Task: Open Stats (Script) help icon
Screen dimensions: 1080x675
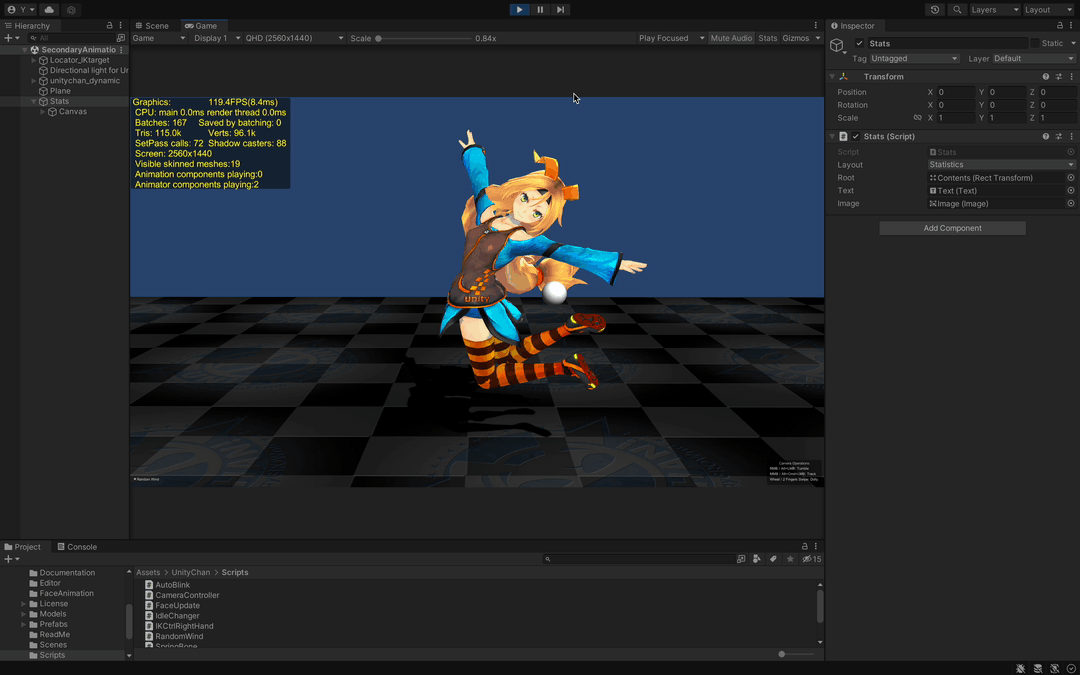Action: [x=1046, y=136]
